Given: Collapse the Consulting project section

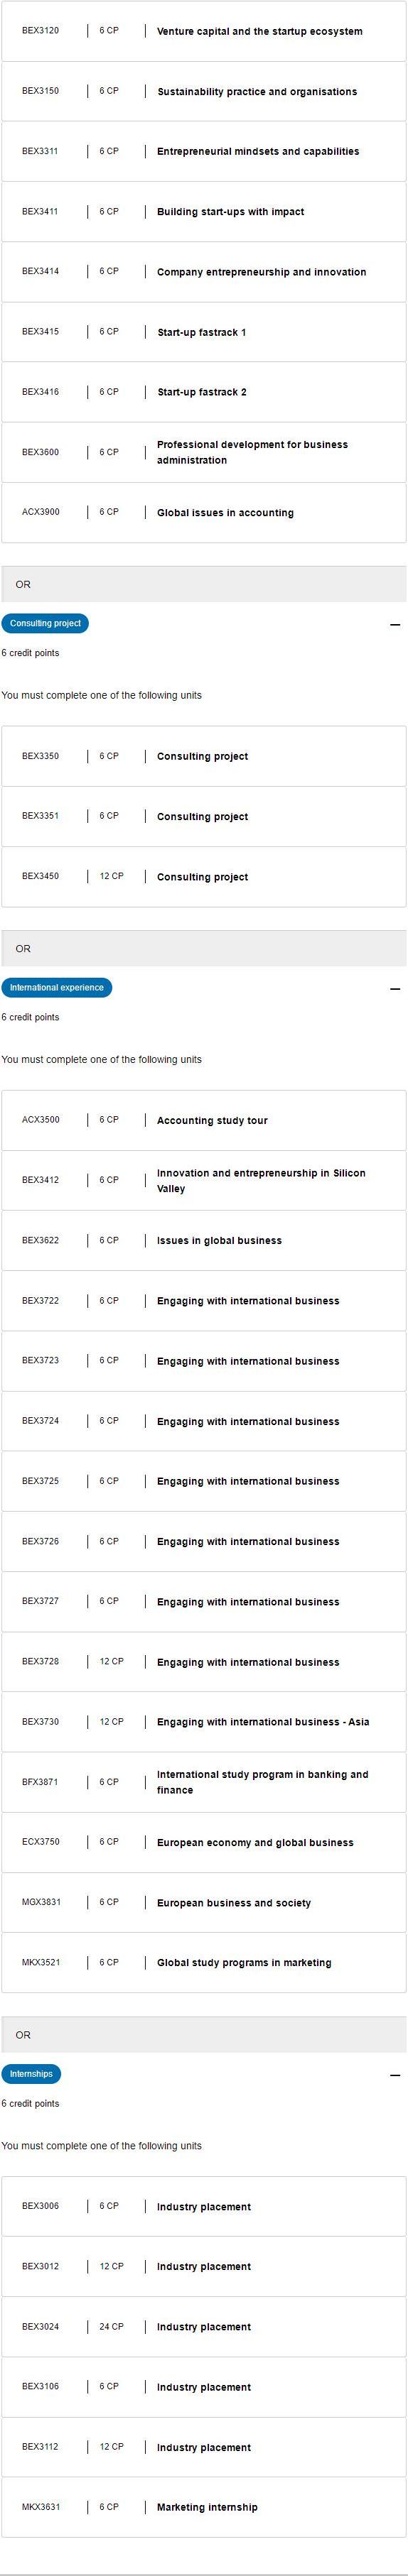Looking at the screenshot, I should coord(395,624).
